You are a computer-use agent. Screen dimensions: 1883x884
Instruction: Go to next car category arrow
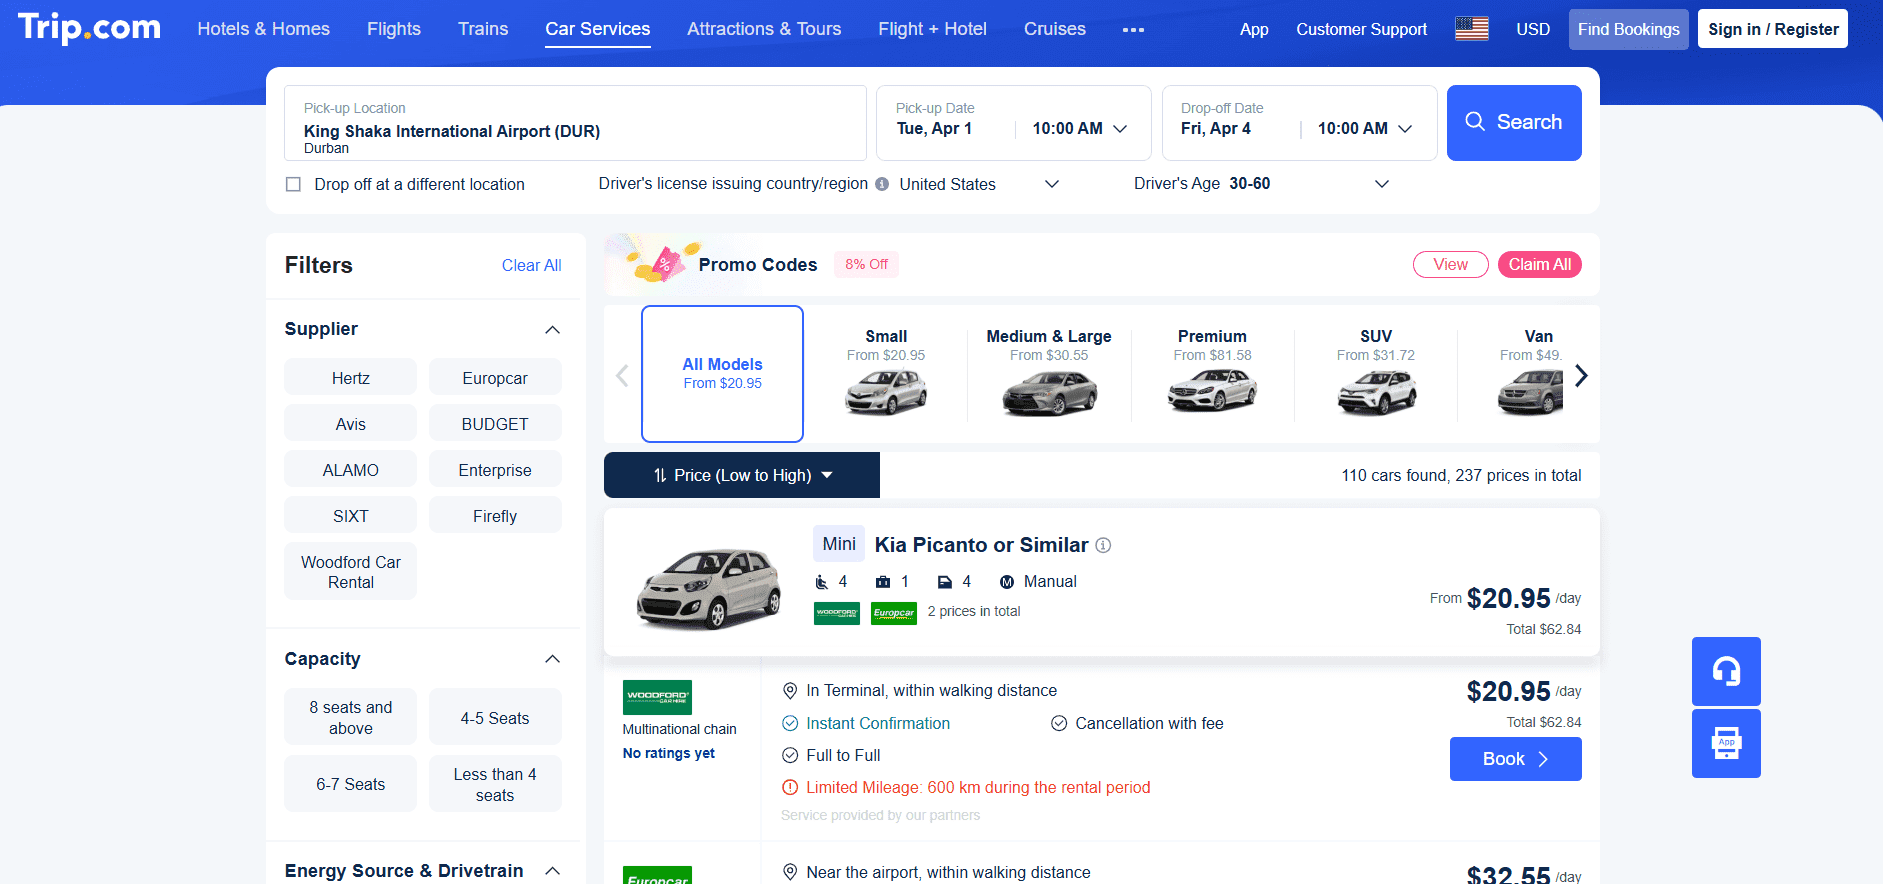[x=1581, y=376]
